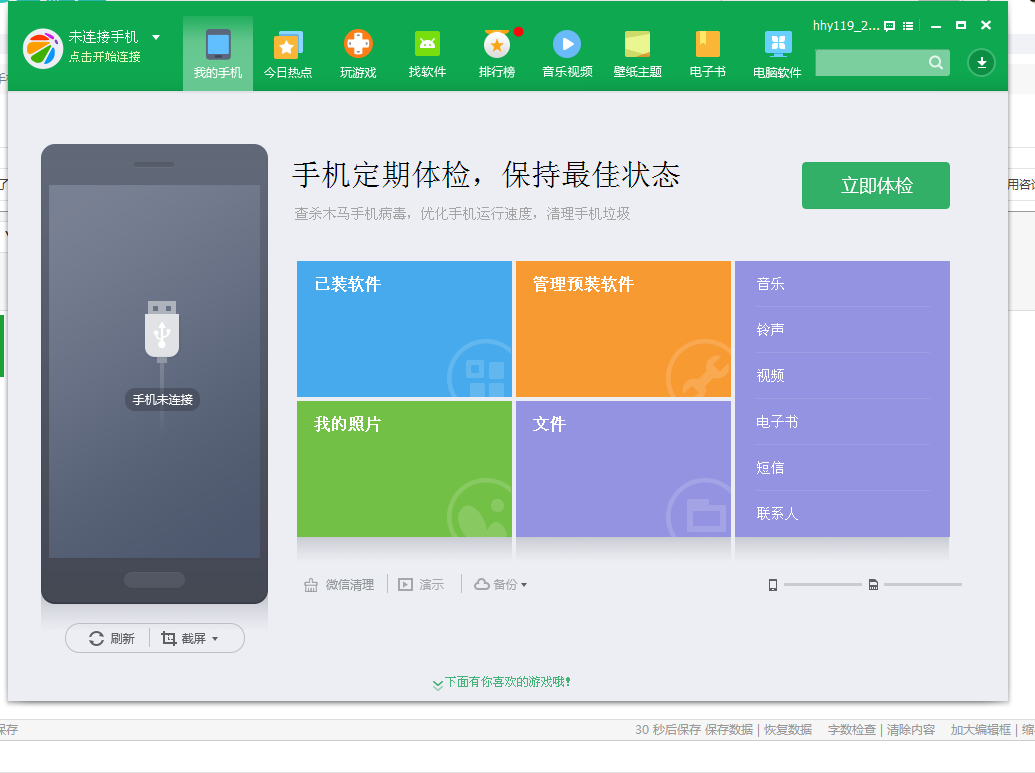Switch to the 我的手机 tab
Screen dimensions: 1035x773
click(x=218, y=53)
